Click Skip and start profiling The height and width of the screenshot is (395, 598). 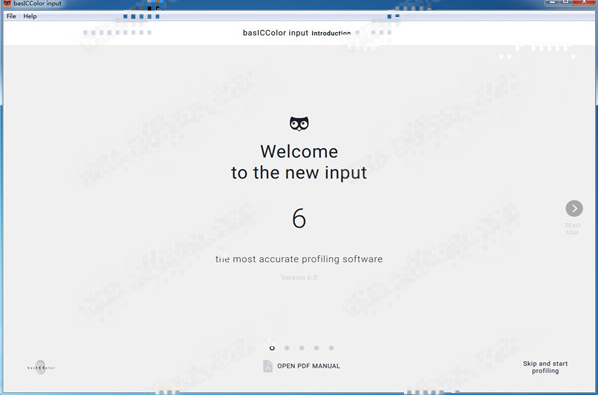545,367
